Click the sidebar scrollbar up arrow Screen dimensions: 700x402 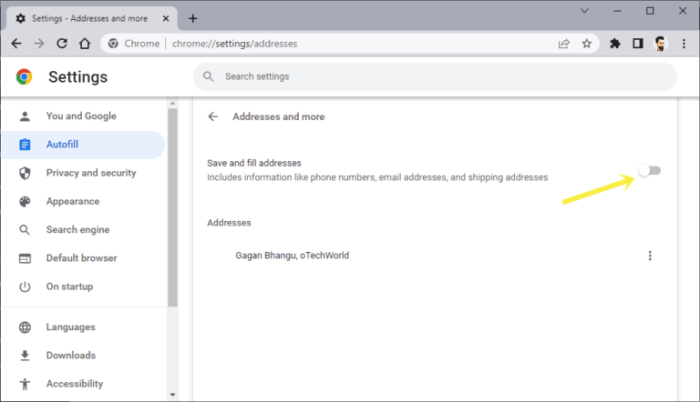click(173, 104)
